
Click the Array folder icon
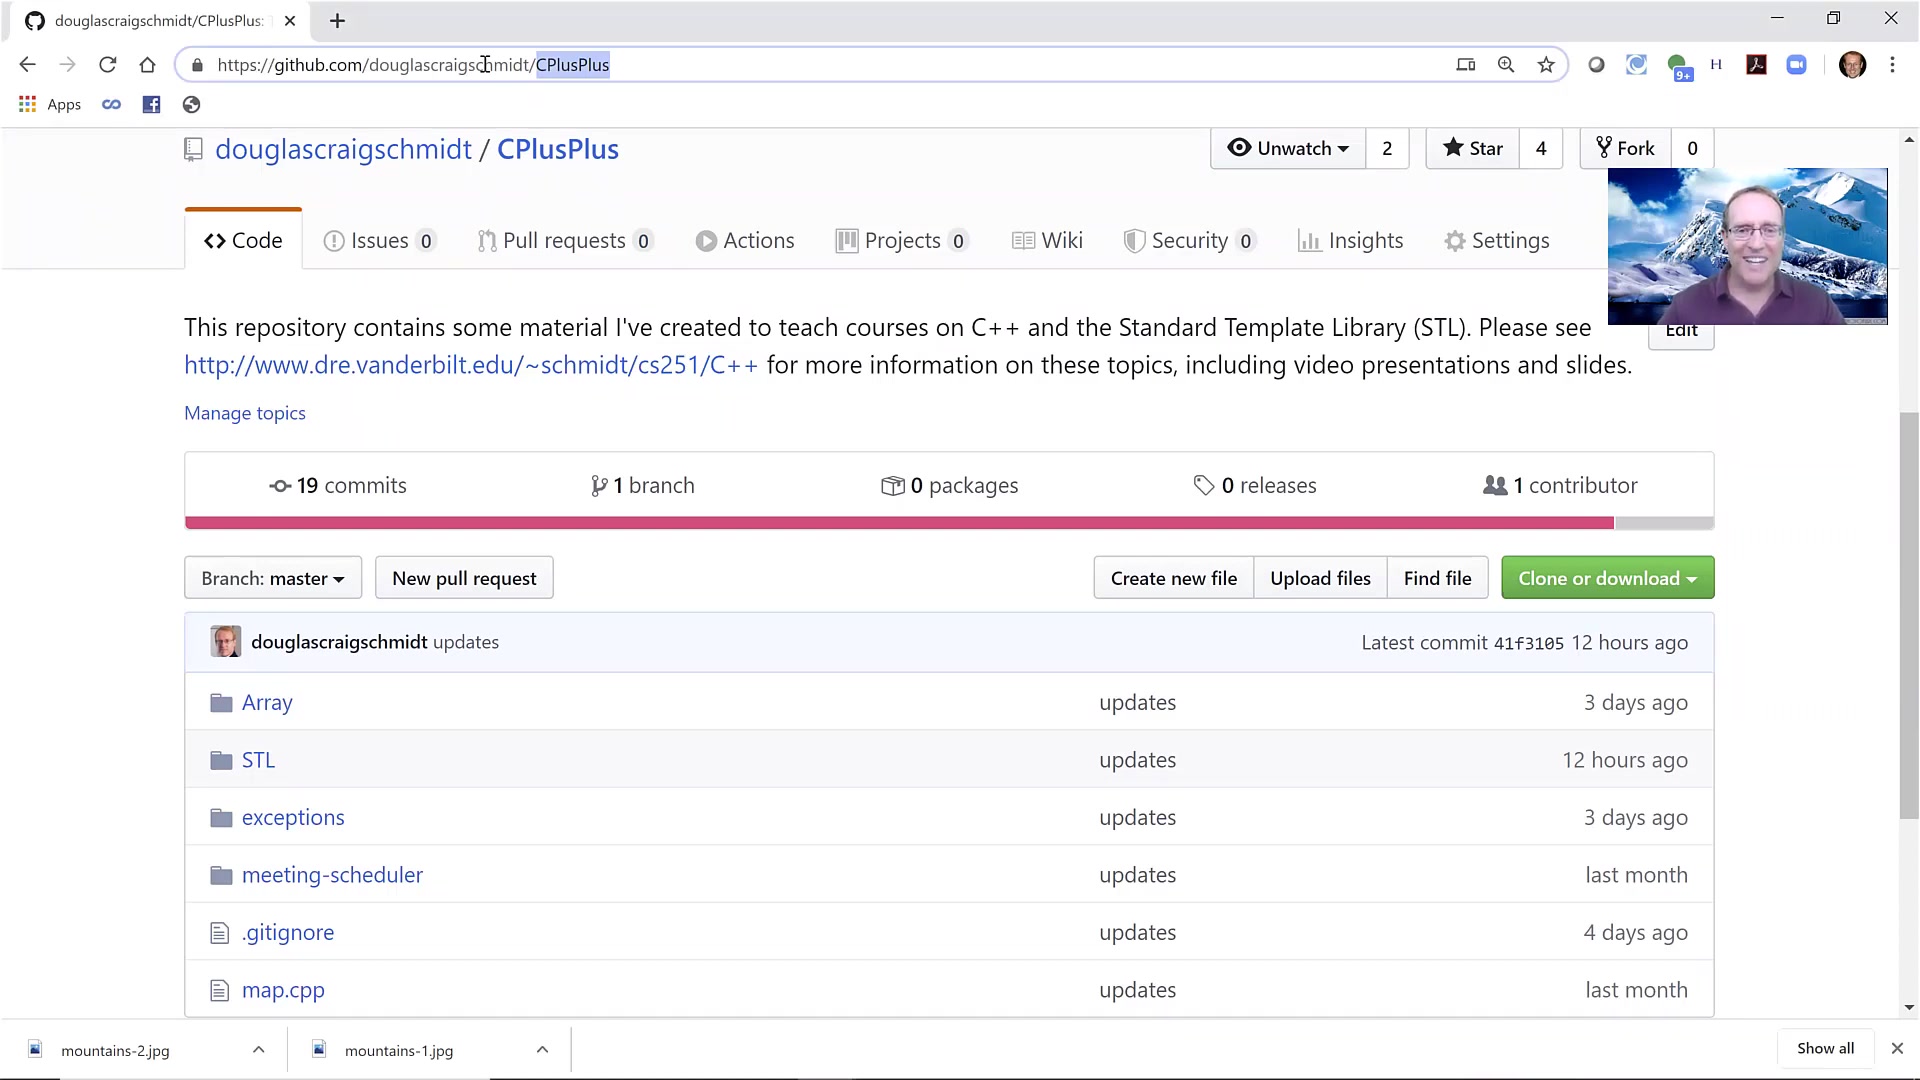tap(221, 703)
